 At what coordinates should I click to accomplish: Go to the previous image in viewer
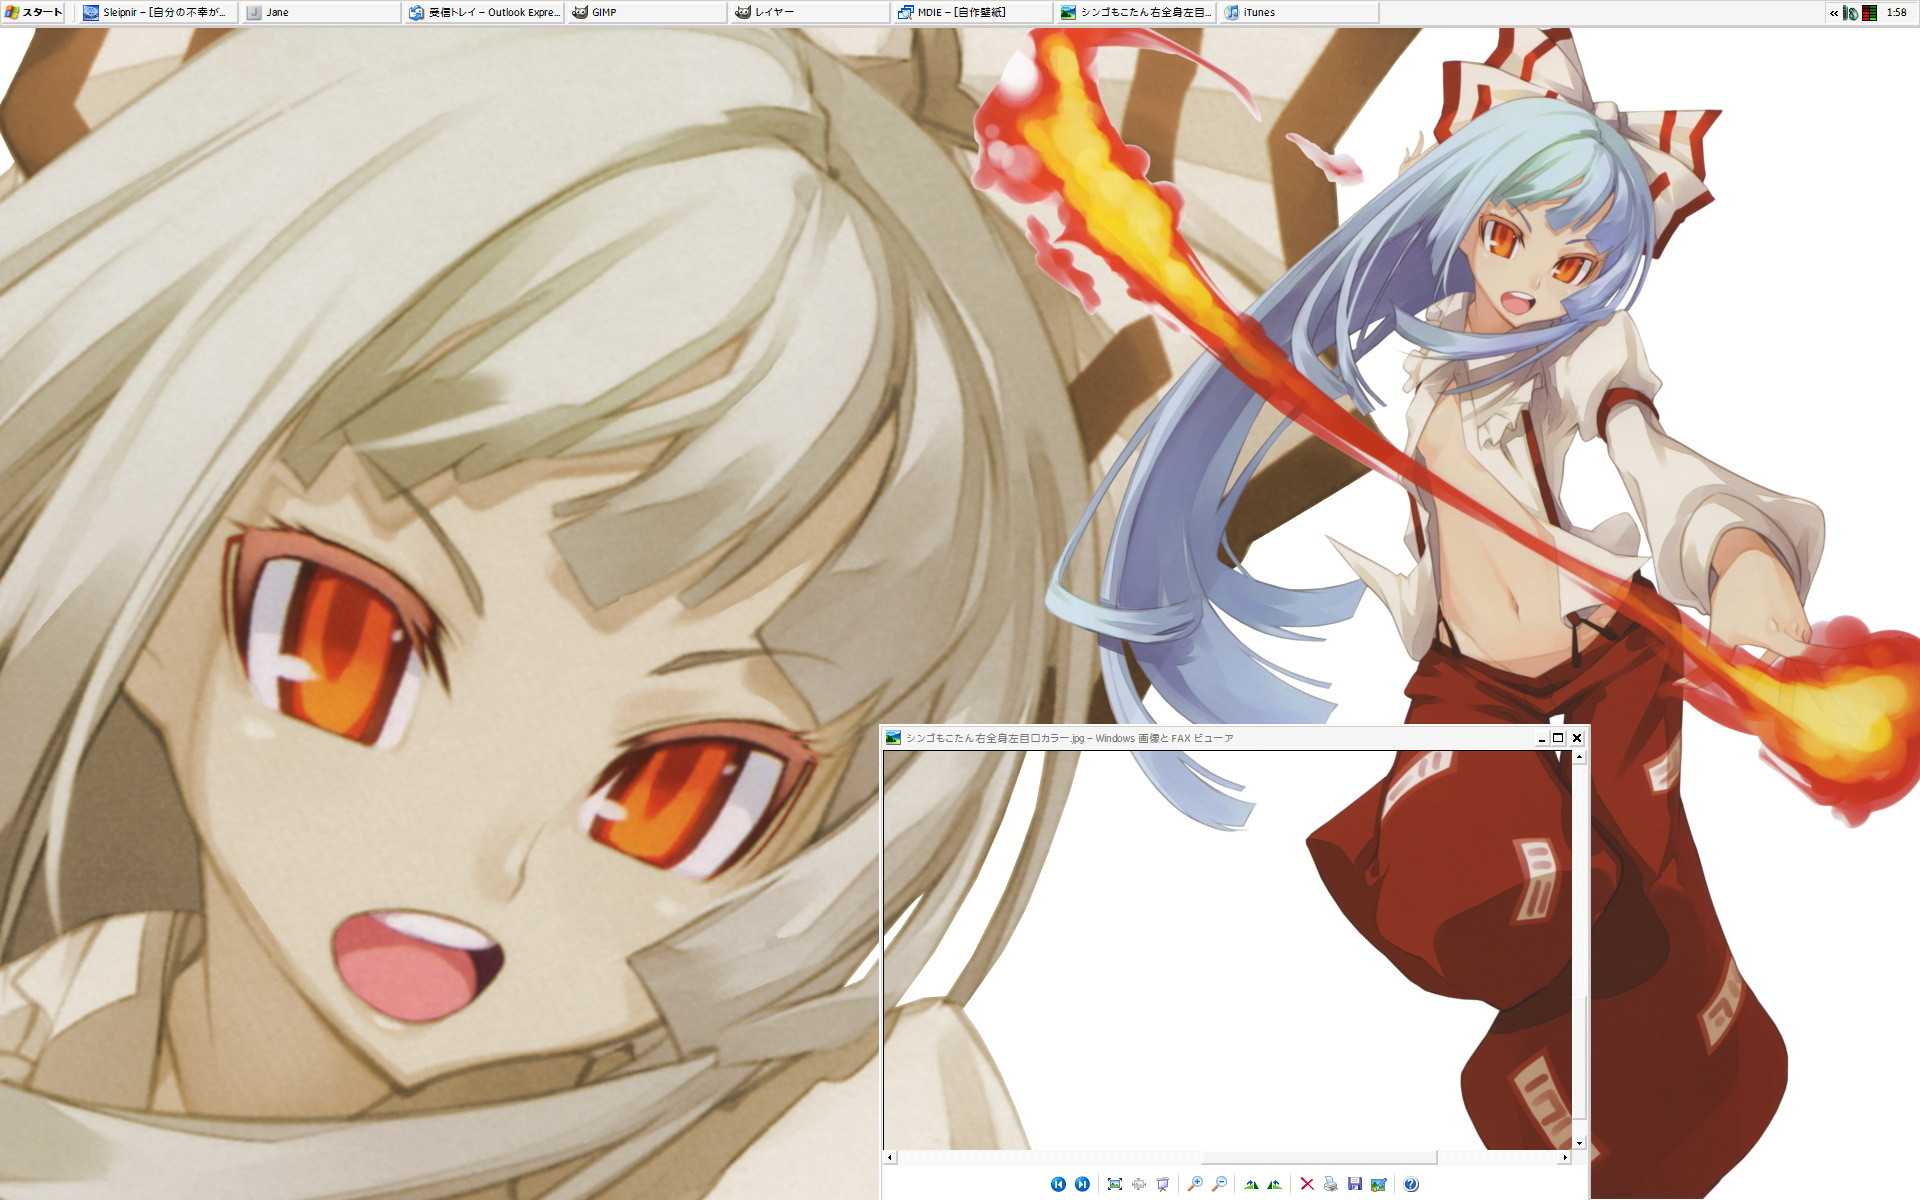(x=1058, y=1184)
